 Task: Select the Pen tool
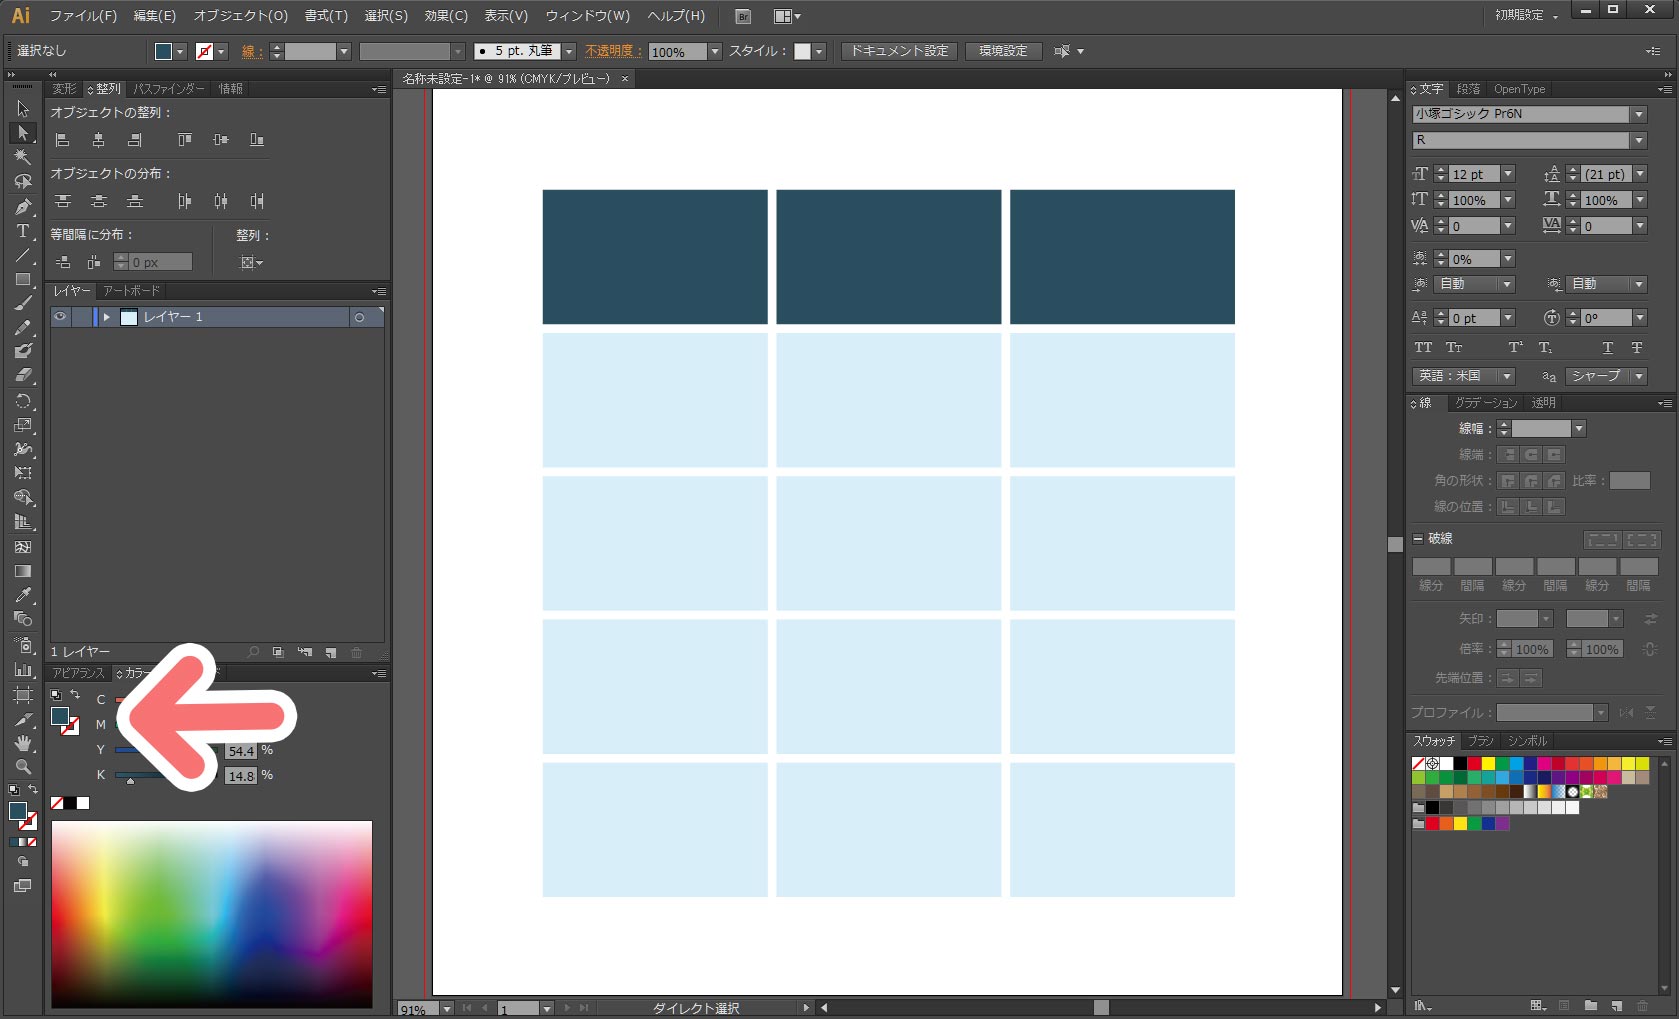pyautogui.click(x=23, y=207)
